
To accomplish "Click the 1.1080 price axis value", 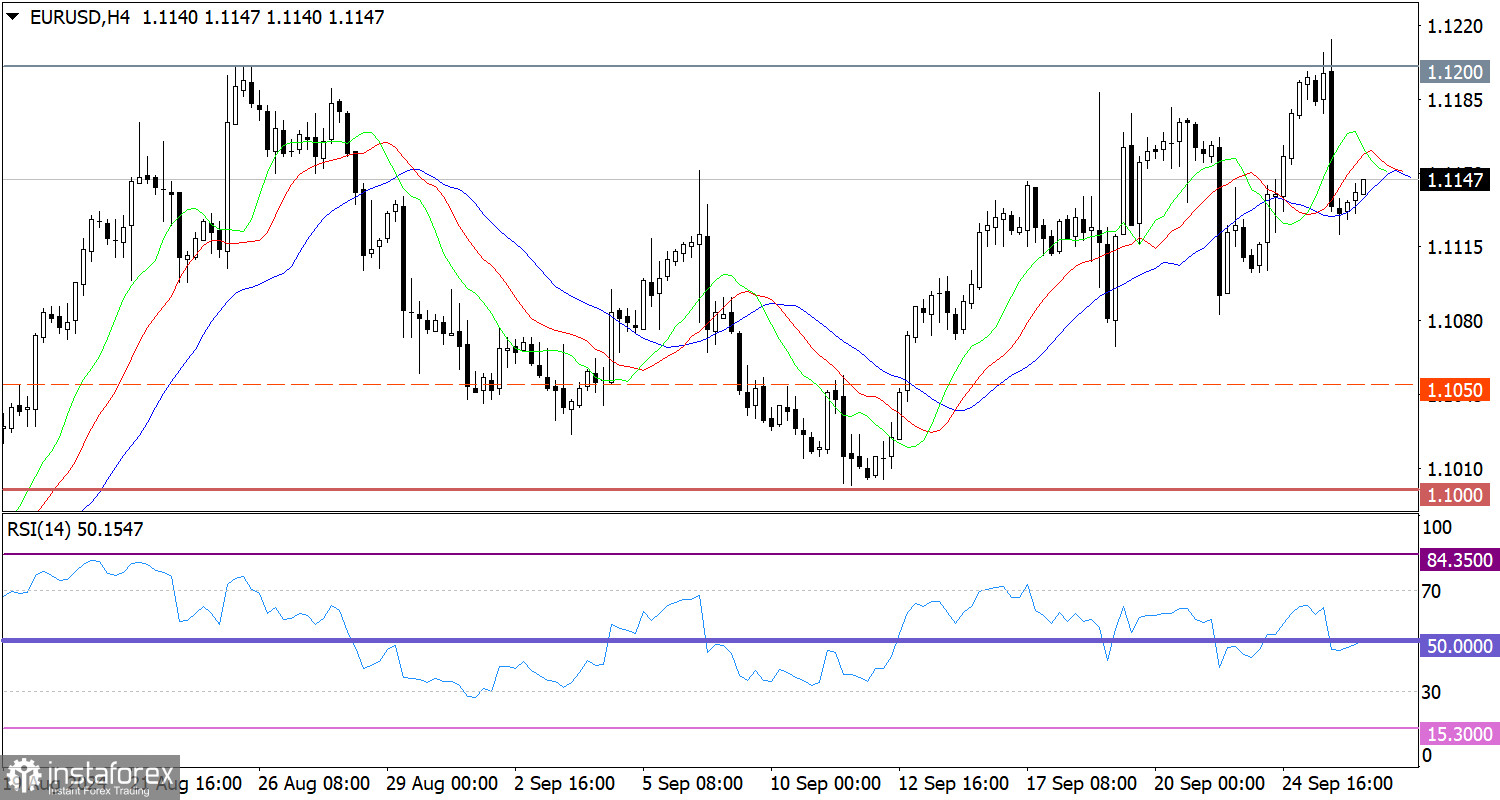I will click(1455, 321).
